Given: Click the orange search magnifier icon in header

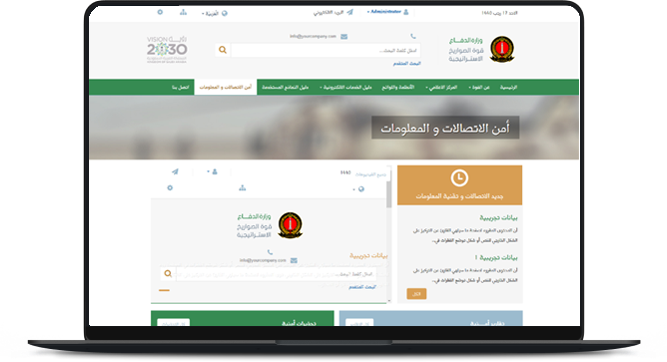Looking at the screenshot, I should tap(222, 50).
